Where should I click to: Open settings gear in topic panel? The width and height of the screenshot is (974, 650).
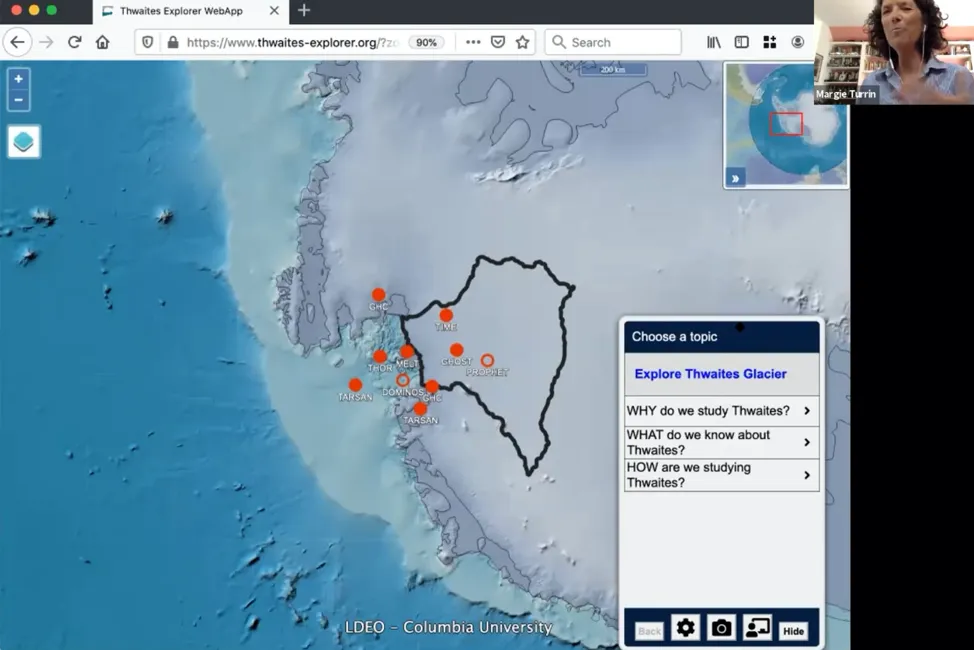tap(685, 628)
